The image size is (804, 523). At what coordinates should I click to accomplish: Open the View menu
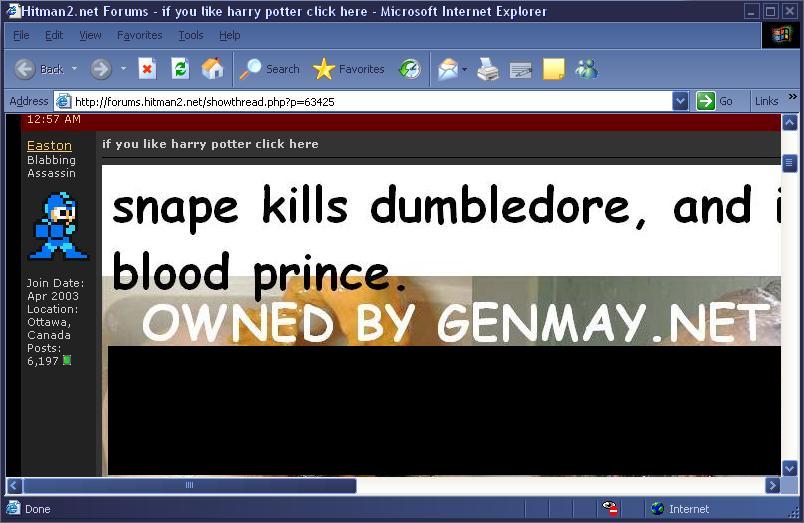[x=90, y=35]
